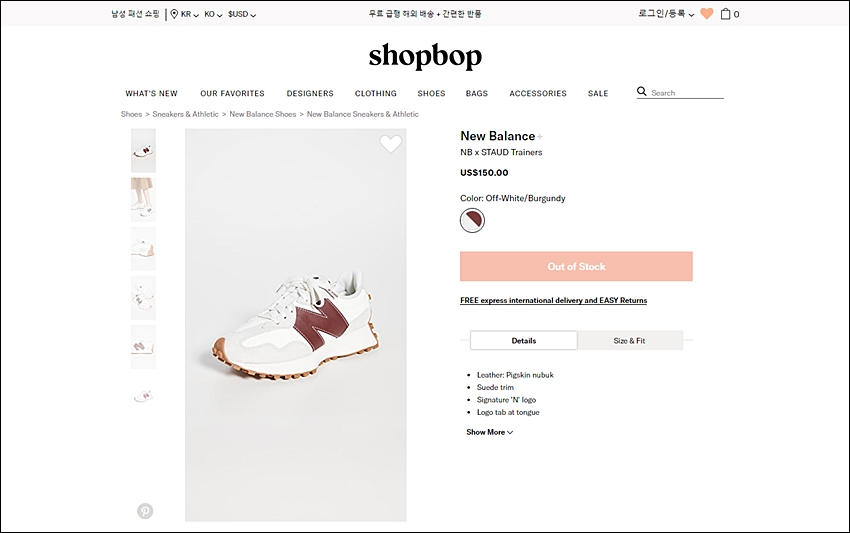Share product via Pinterest icon

pos(145,511)
